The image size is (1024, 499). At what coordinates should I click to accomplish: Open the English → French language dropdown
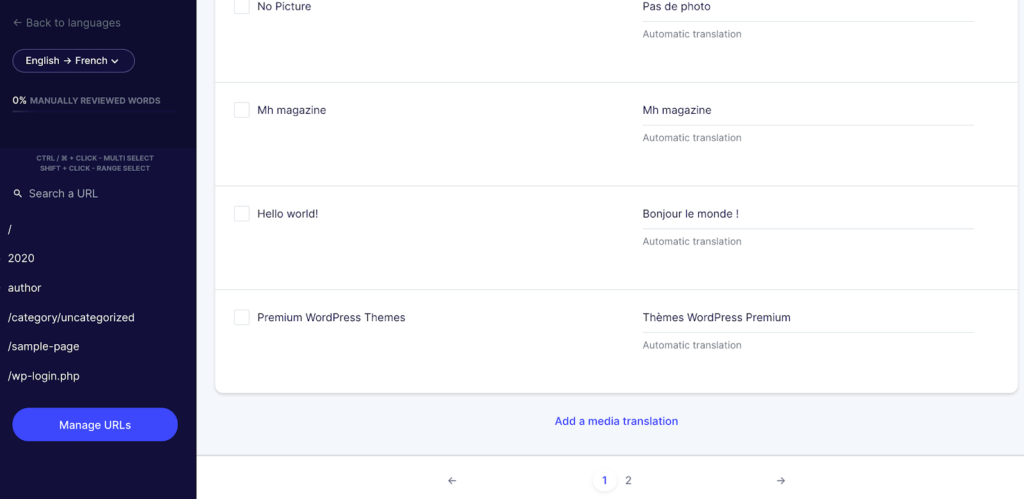pos(73,61)
